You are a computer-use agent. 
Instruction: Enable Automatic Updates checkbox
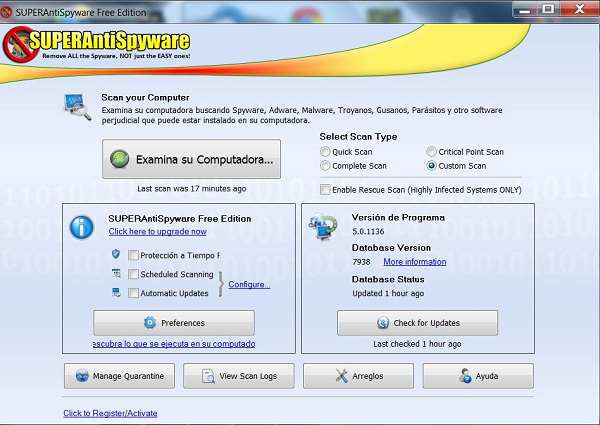(133, 293)
